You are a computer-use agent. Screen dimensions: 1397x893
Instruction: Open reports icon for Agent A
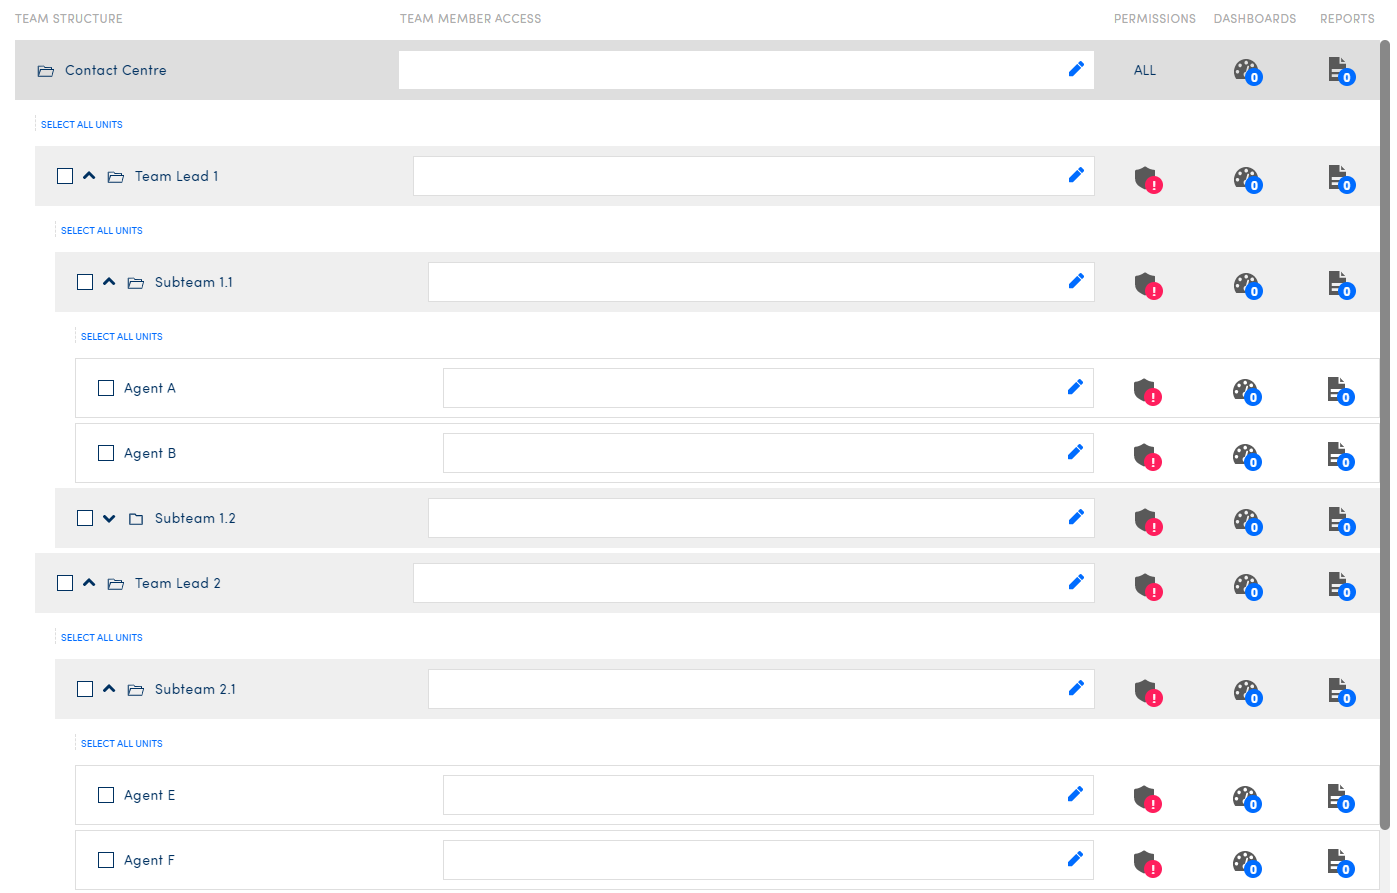(x=1339, y=390)
